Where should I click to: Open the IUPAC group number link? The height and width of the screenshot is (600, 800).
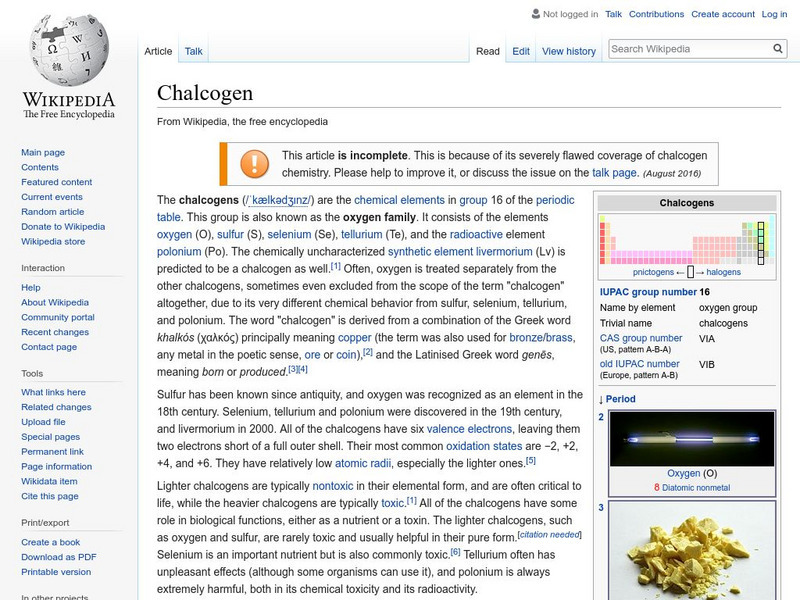pyautogui.click(x=648, y=292)
